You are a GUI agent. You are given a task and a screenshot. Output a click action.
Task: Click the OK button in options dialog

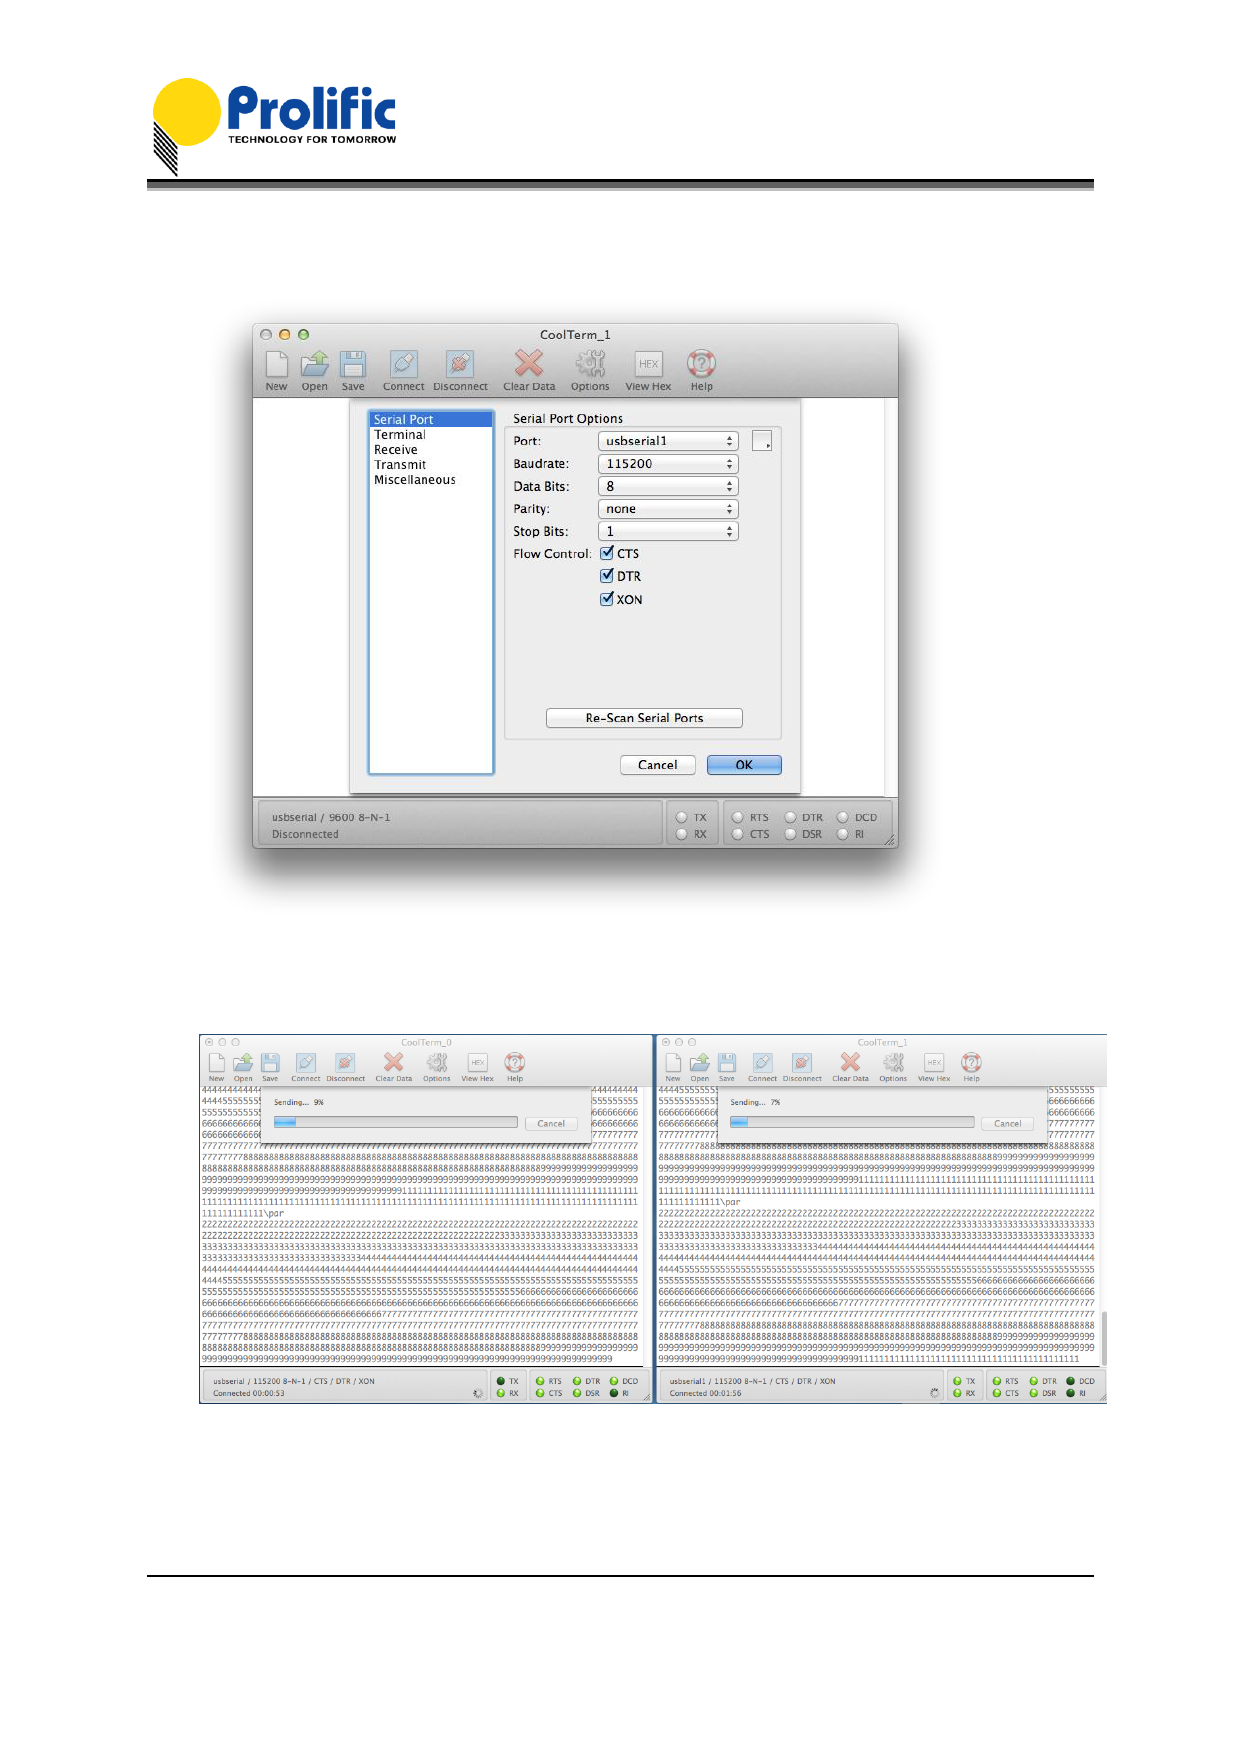(x=744, y=765)
